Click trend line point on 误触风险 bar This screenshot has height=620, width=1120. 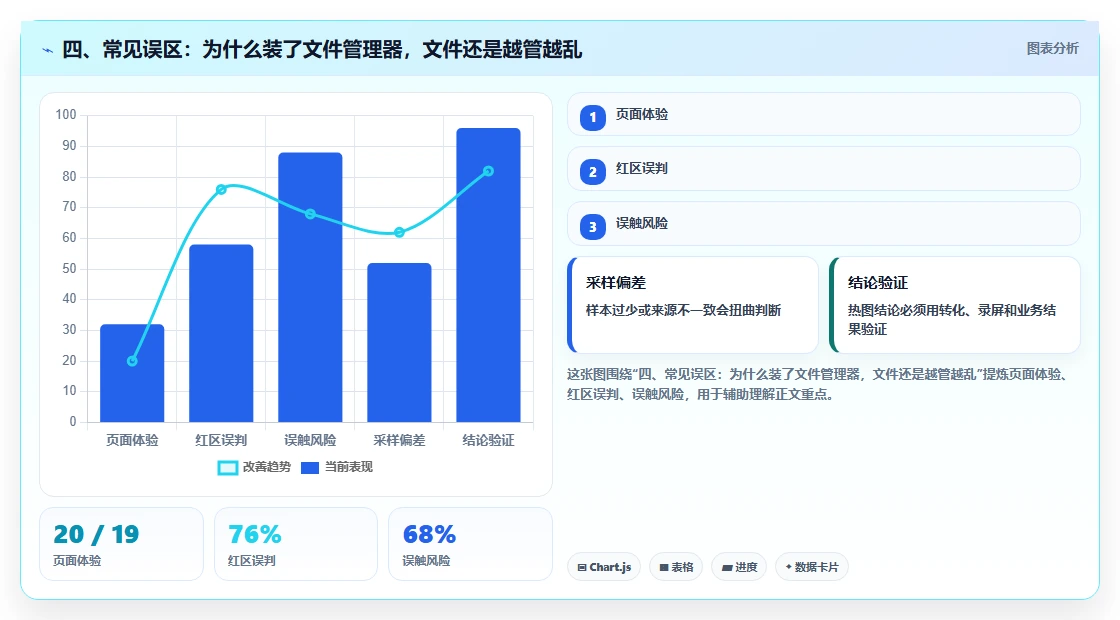[x=310, y=214]
